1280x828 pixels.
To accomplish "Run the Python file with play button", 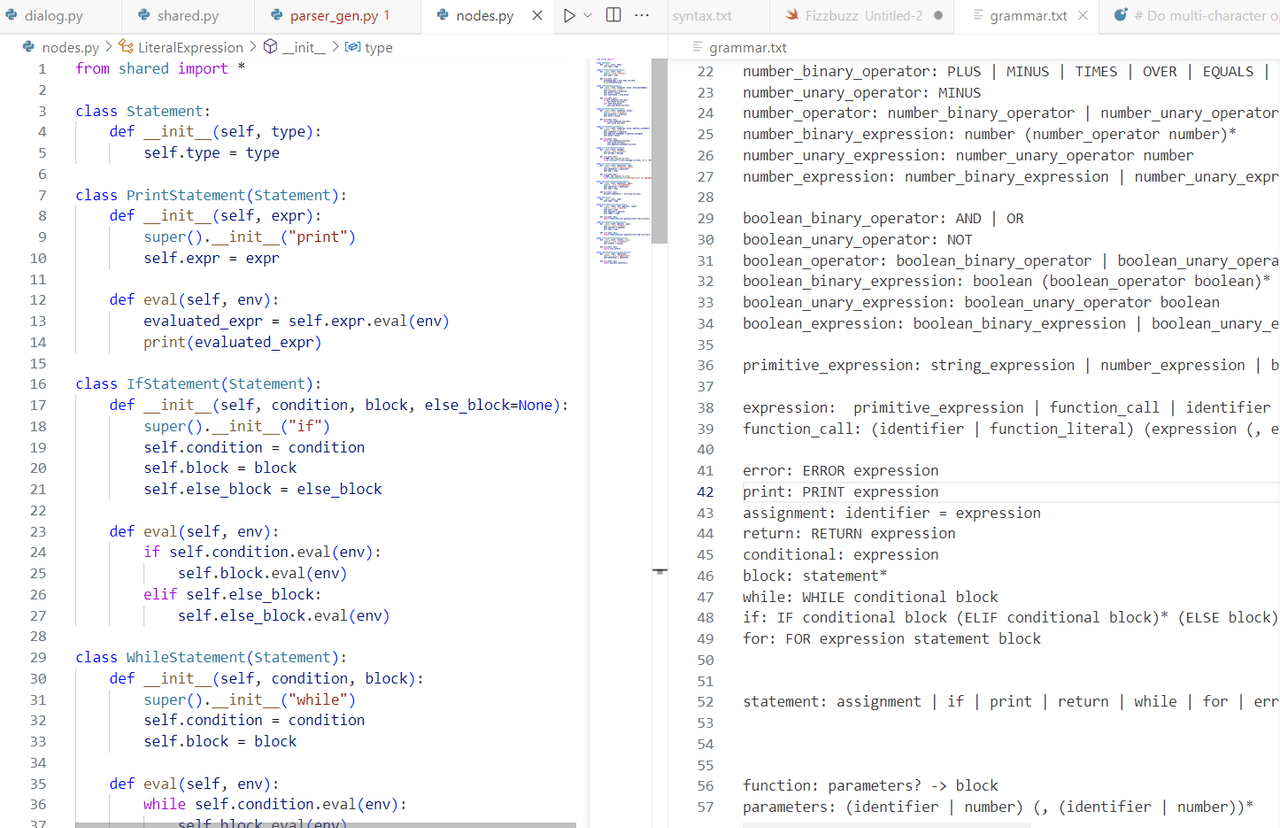I will (569, 16).
